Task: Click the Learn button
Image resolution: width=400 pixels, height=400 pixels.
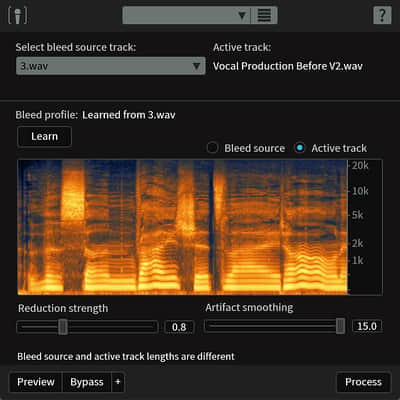Action: [x=44, y=136]
